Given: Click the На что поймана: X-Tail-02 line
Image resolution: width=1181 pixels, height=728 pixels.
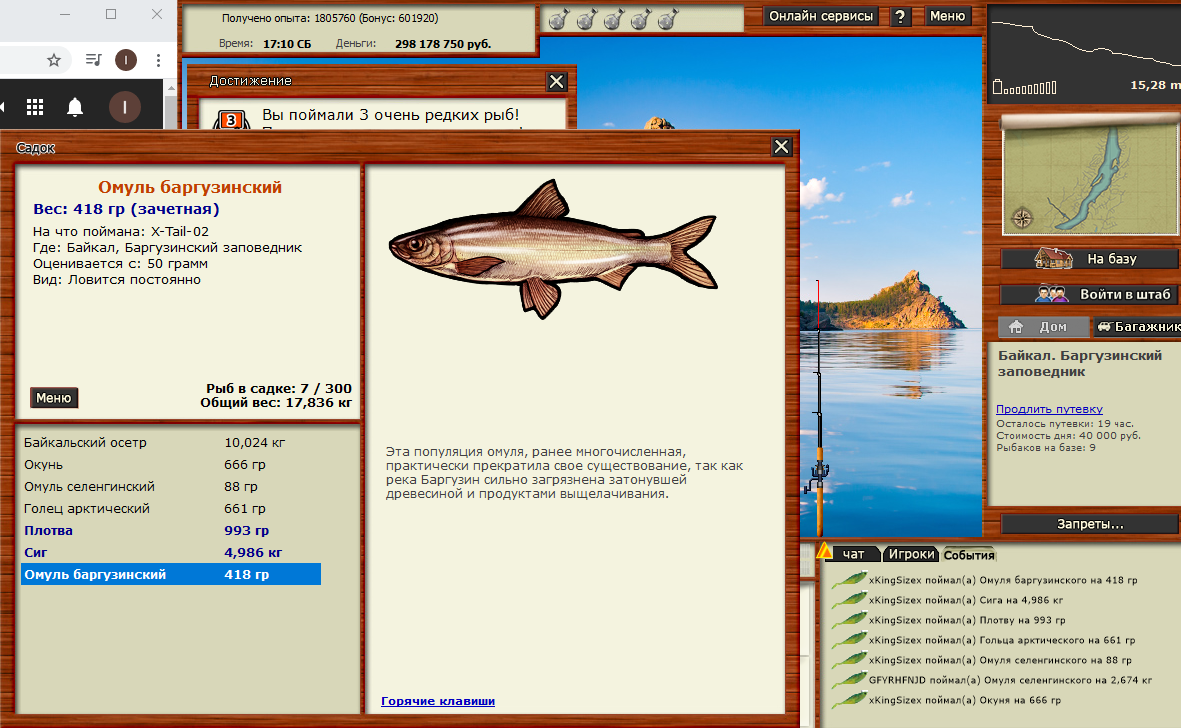Looking at the screenshot, I should (121, 232).
